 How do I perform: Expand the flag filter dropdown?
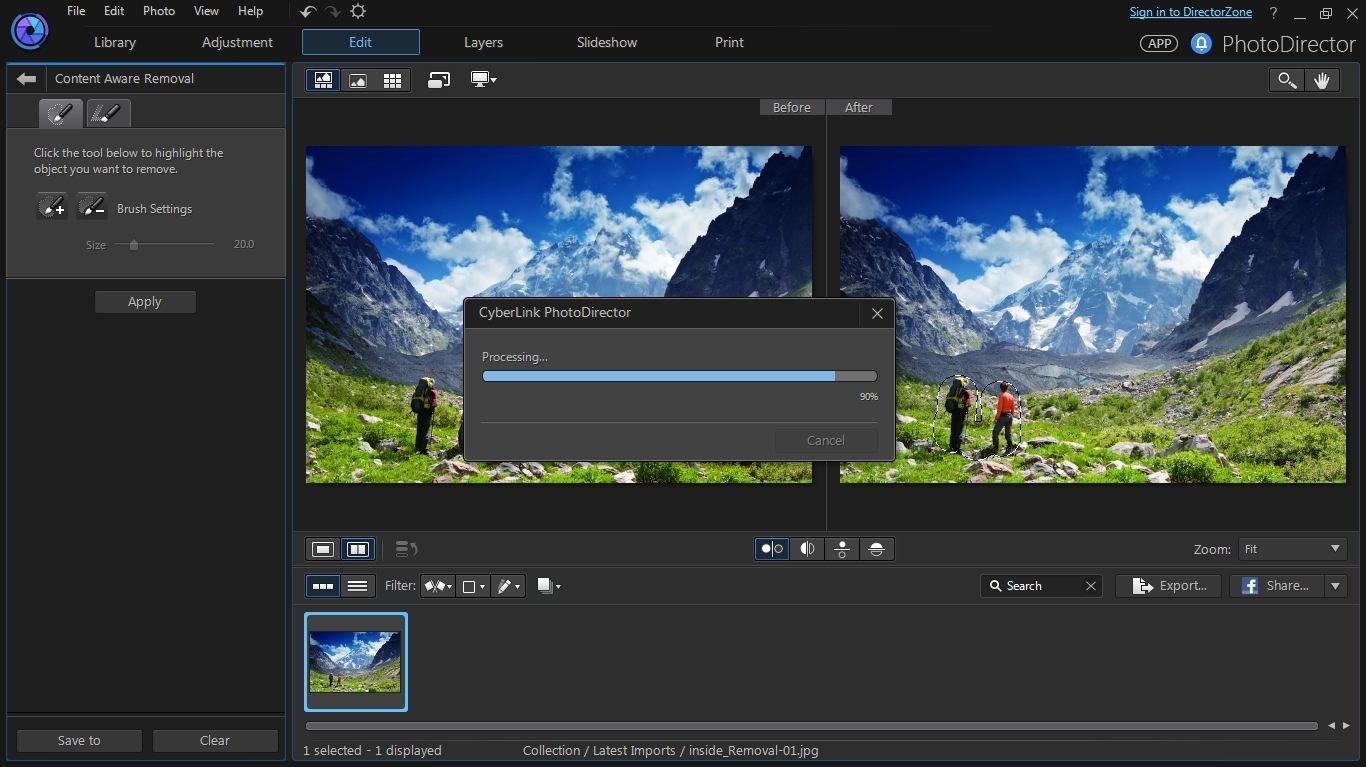pos(438,586)
